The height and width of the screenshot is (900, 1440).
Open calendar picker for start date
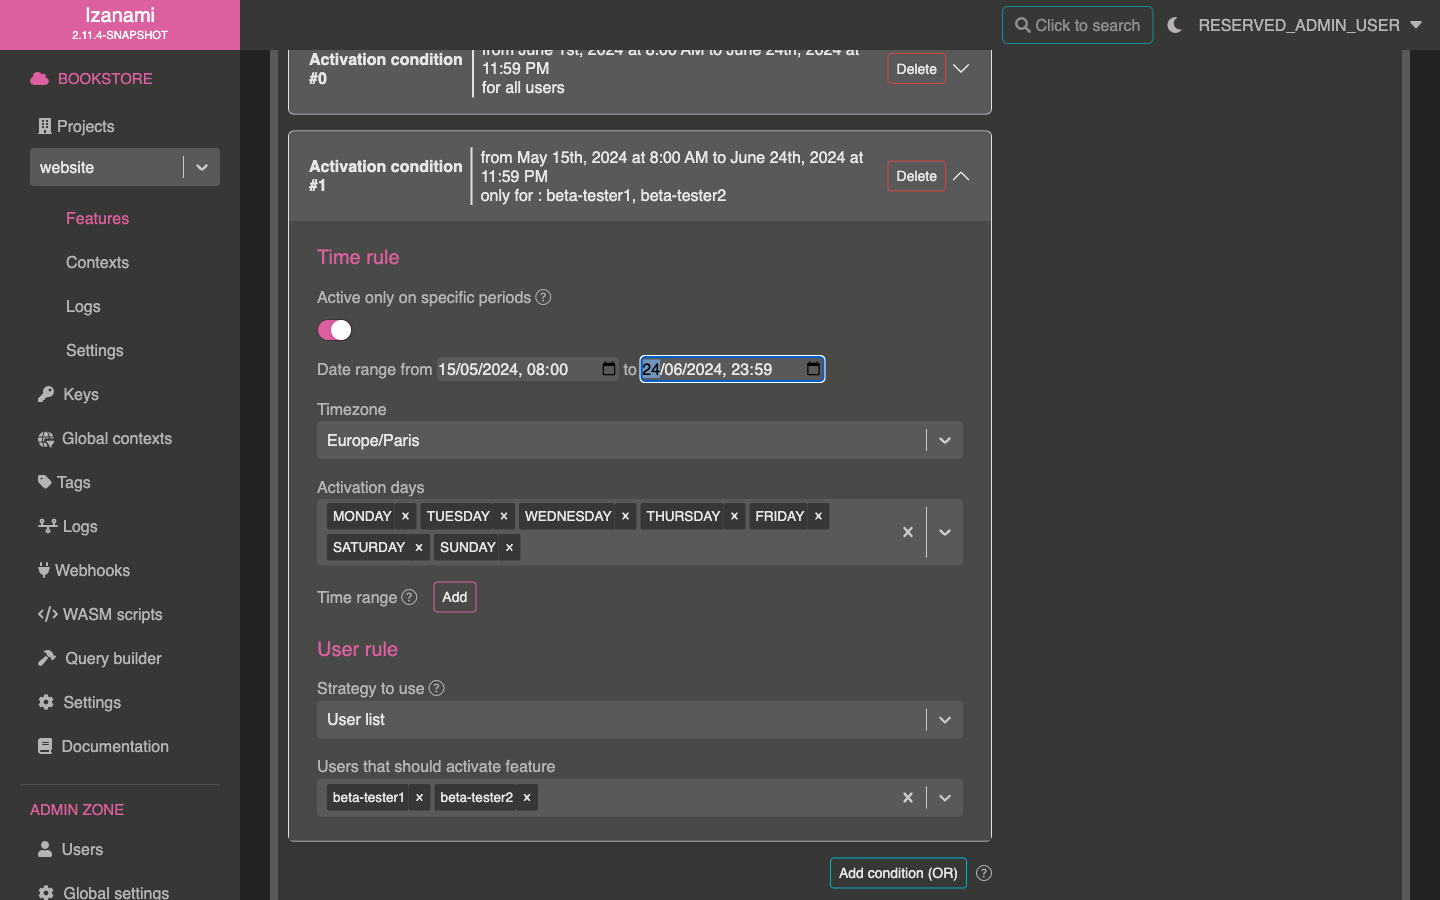pos(609,369)
